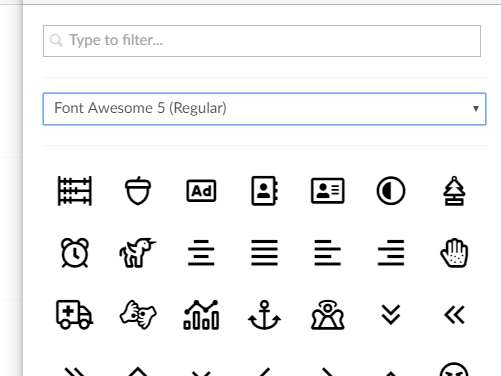Select the address book icon

[x=264, y=191]
